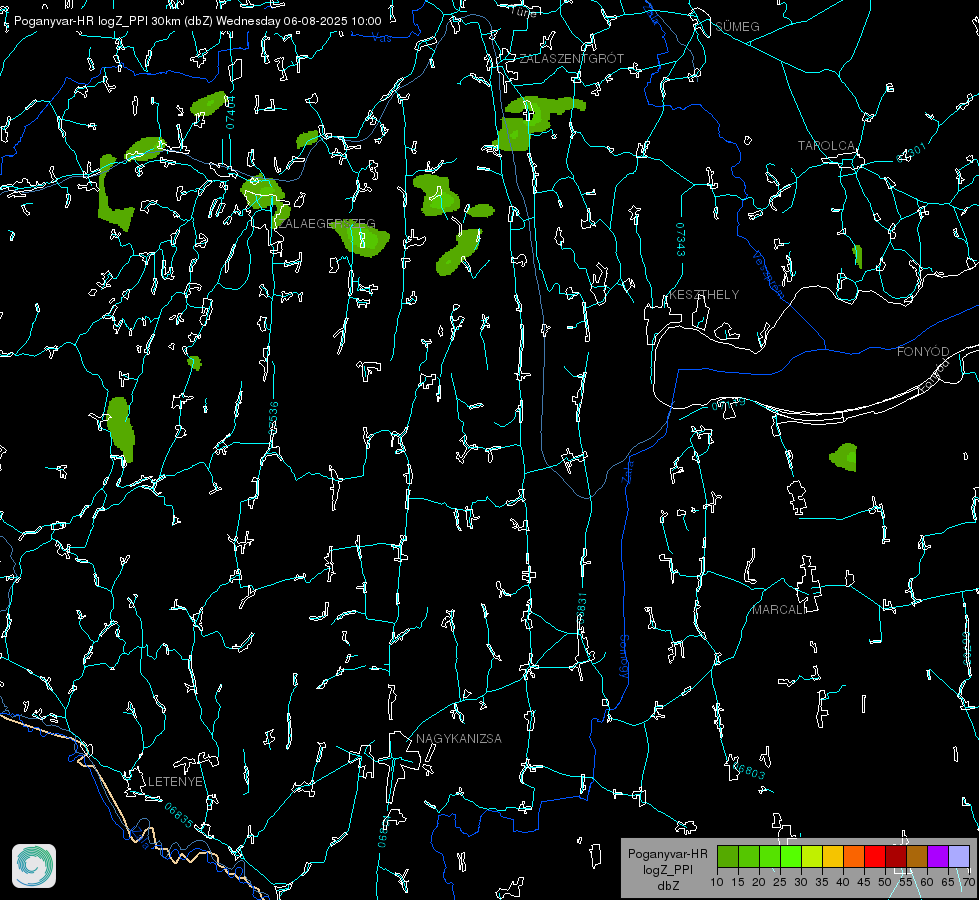Select the 20–25 dBZ legend swatch
The width and height of the screenshot is (979, 900).
[x=770, y=856]
